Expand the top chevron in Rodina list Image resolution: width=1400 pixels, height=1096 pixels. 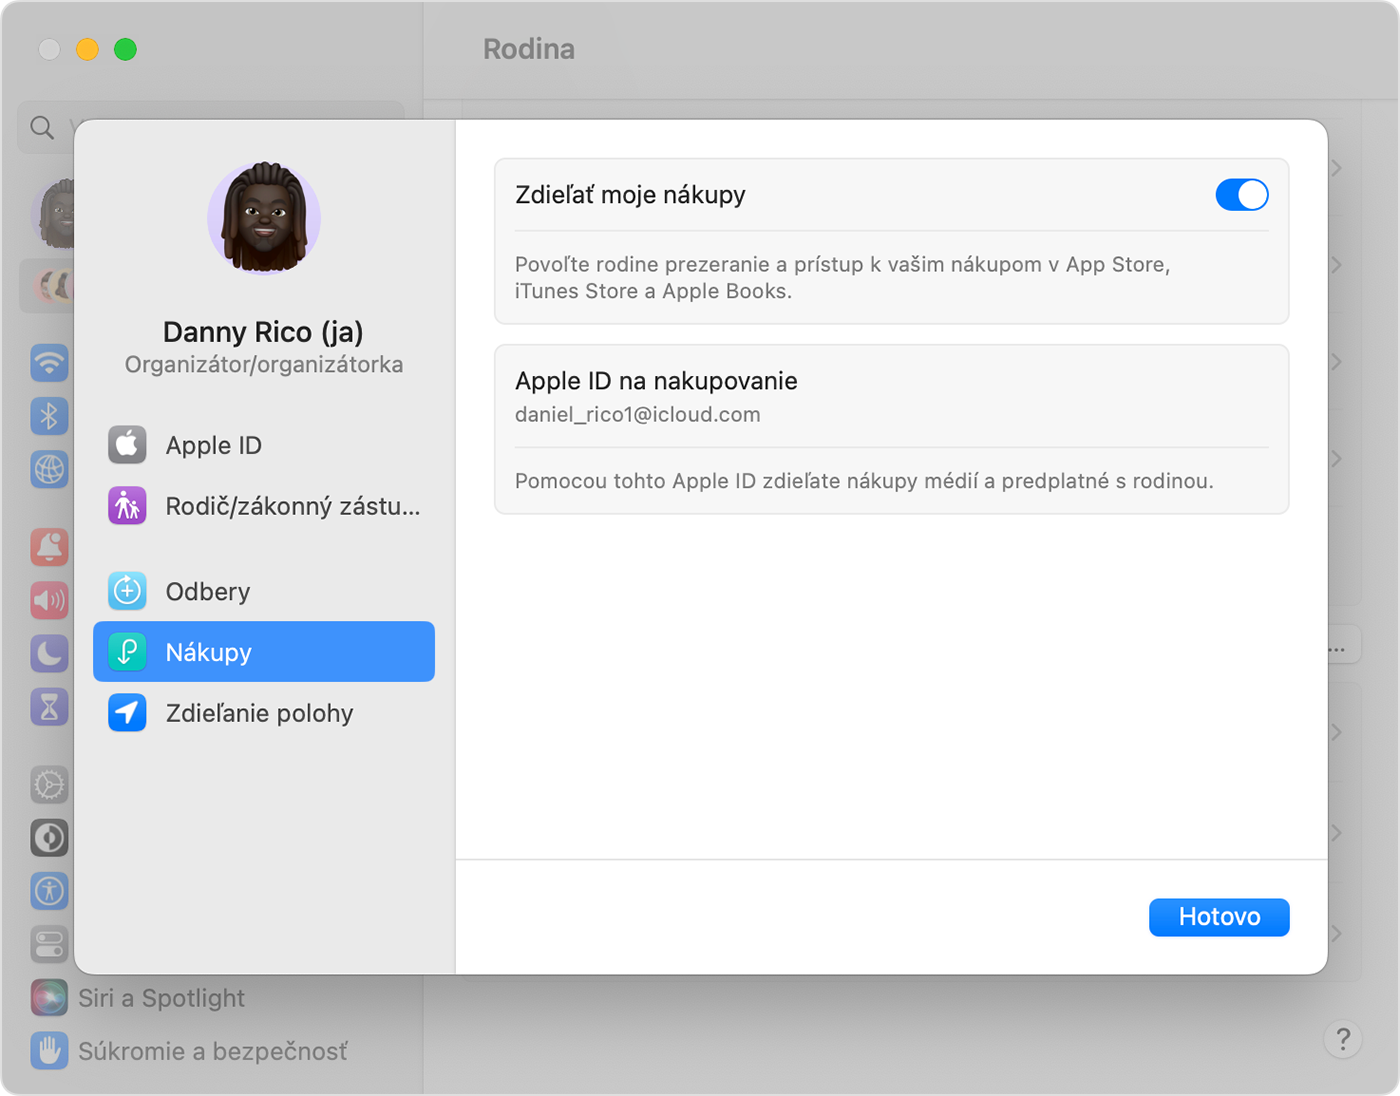coord(1337,169)
